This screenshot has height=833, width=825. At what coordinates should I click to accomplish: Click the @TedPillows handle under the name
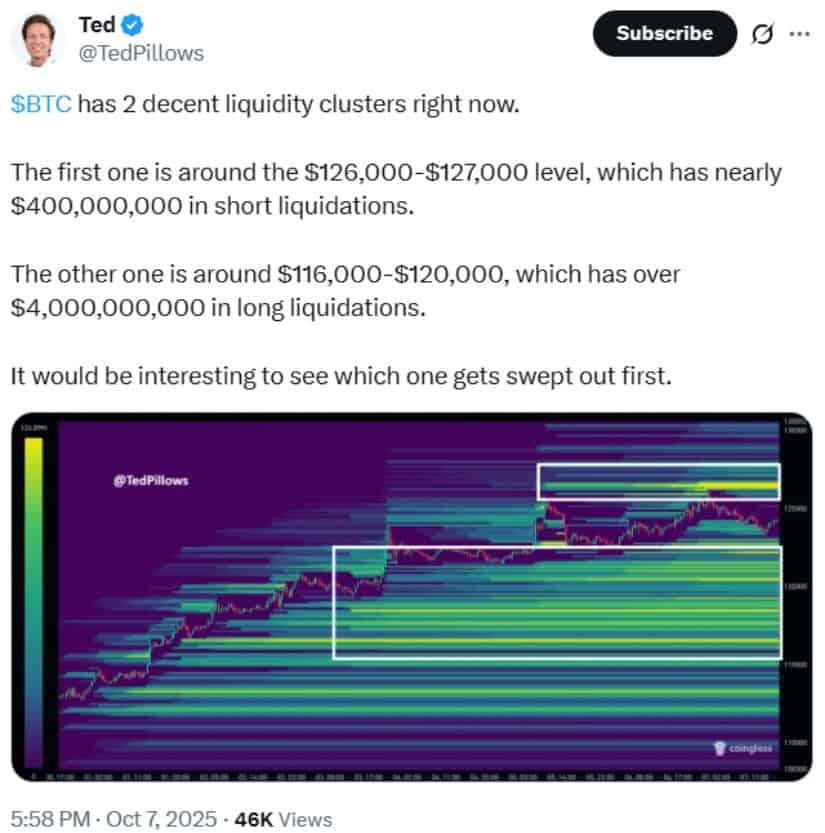click(x=140, y=53)
